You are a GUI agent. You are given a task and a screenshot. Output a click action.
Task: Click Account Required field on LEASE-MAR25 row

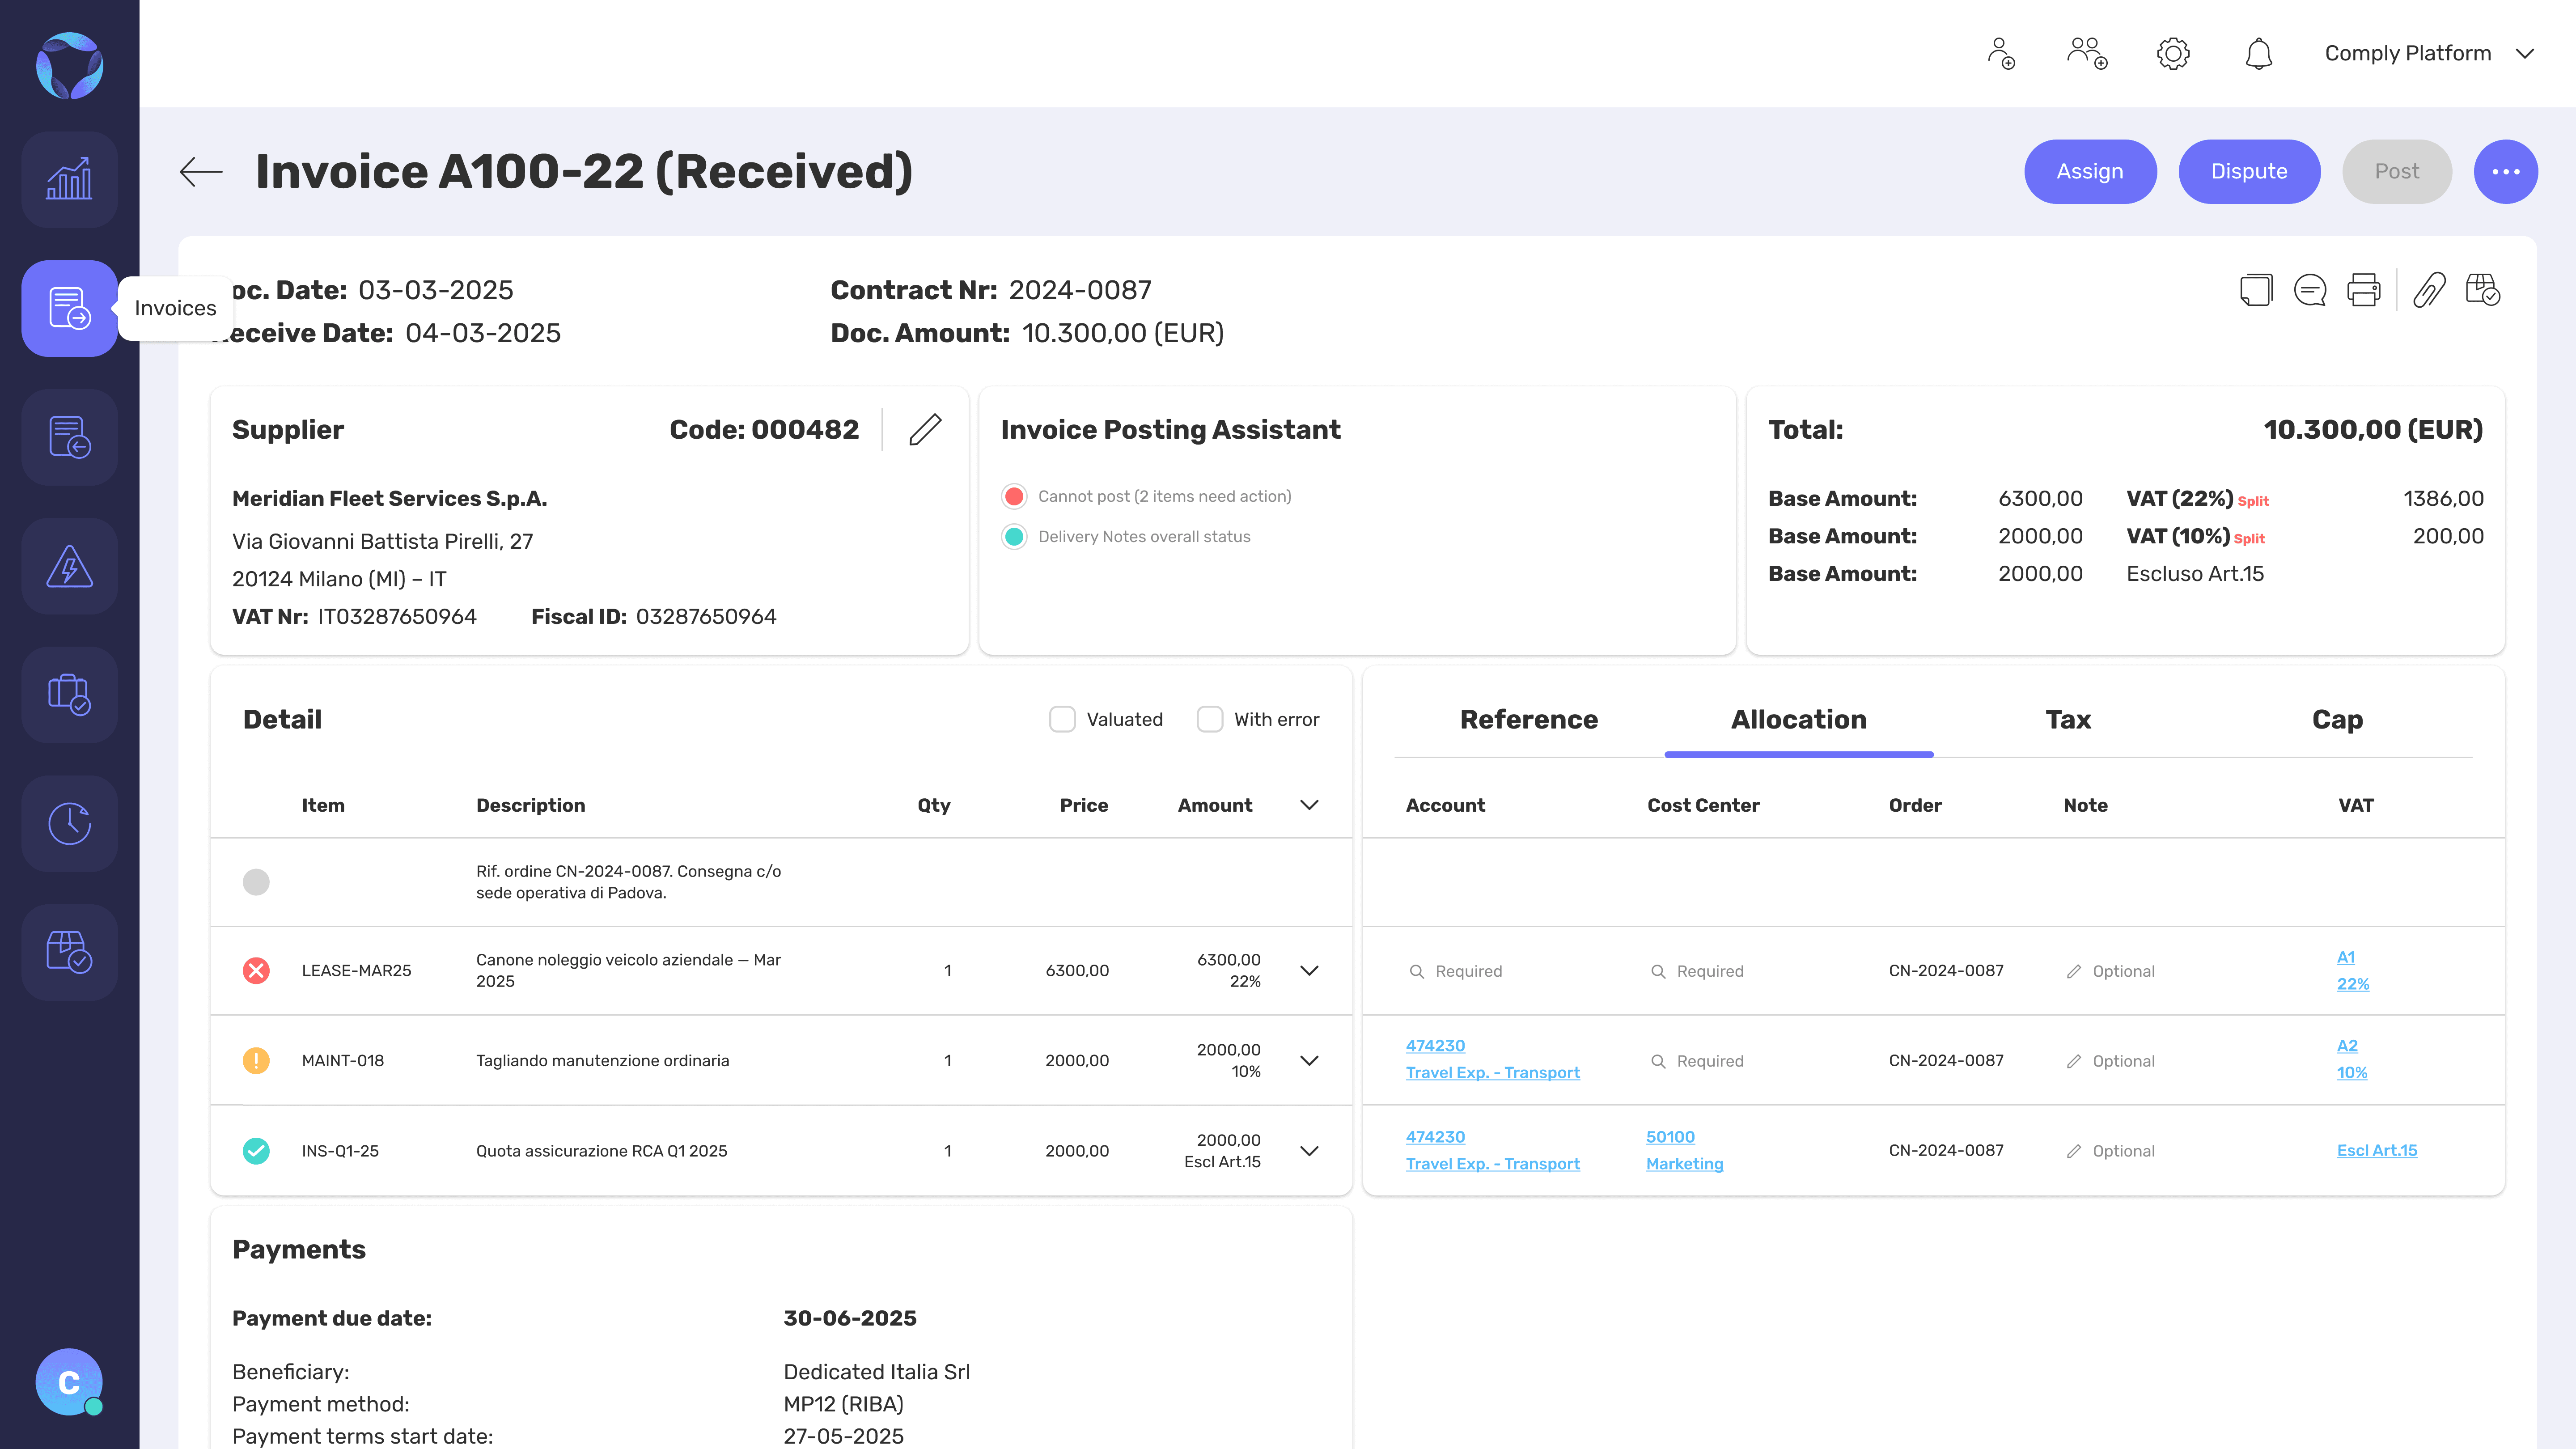click(x=1456, y=971)
